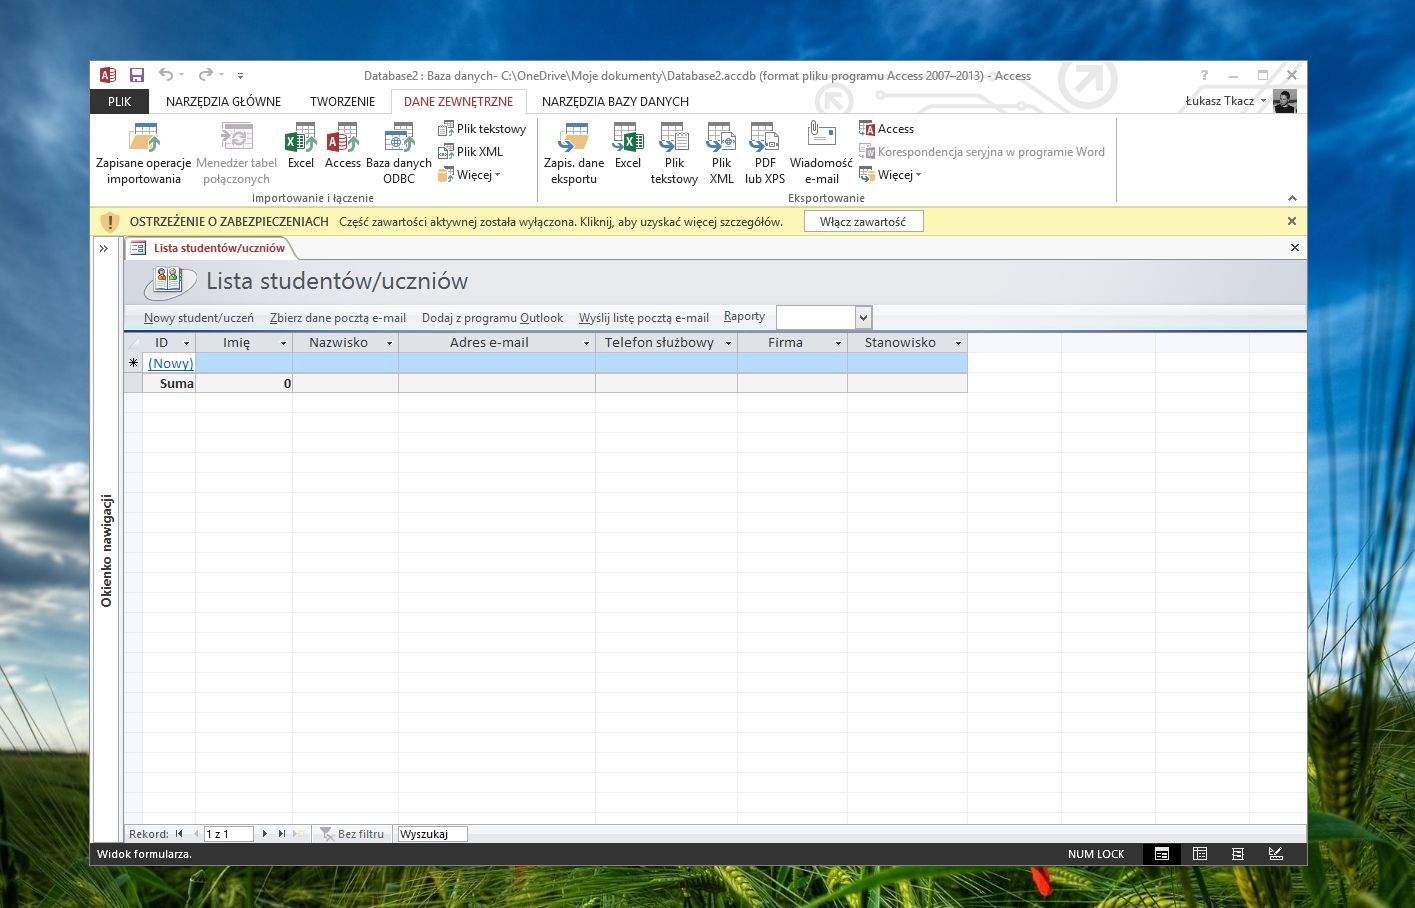Switch to Form view in status bar
The height and width of the screenshot is (908, 1415).
[1162, 854]
